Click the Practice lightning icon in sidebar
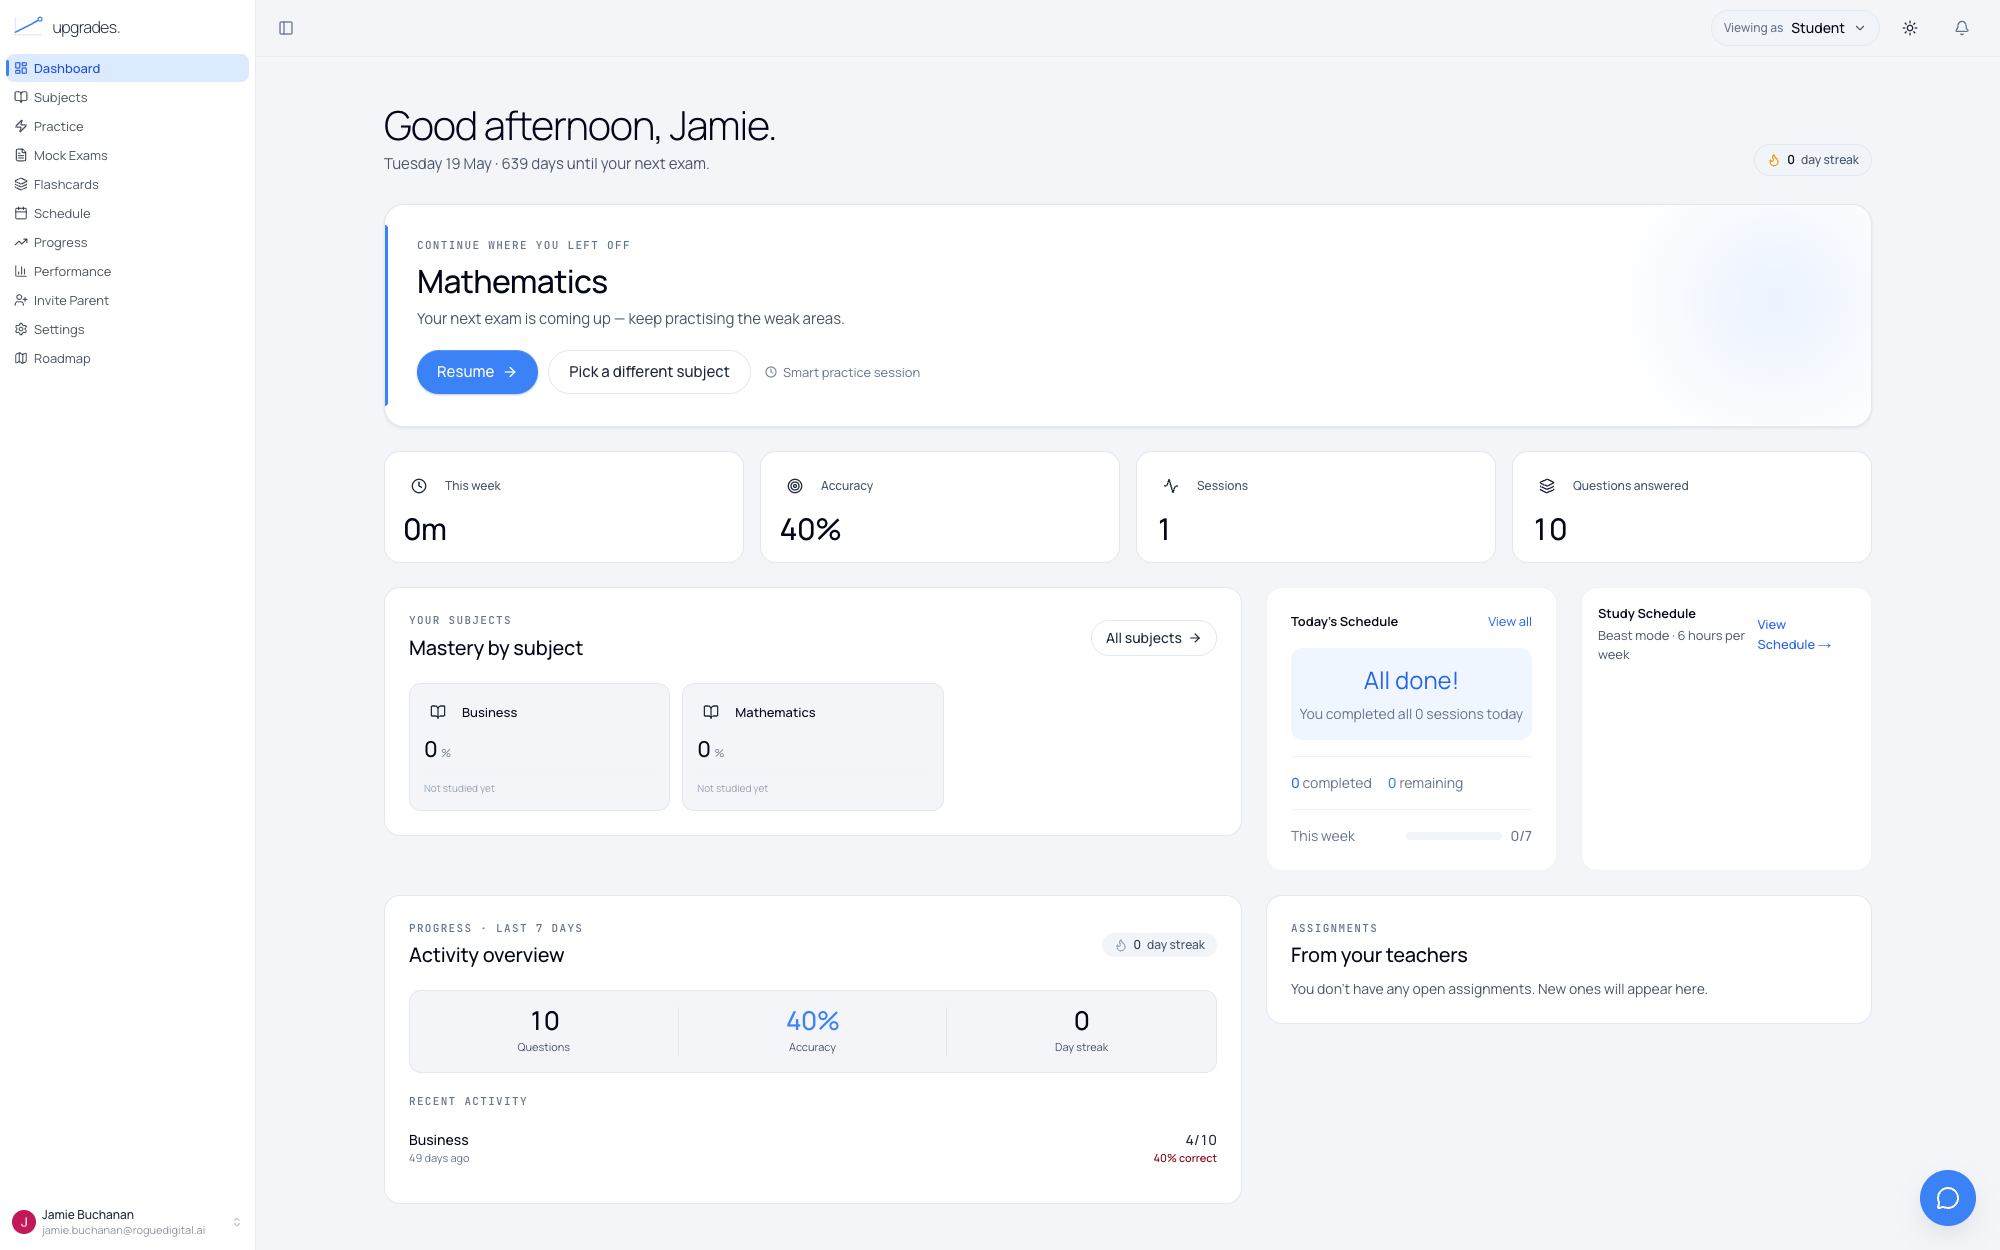The image size is (2000, 1250). pos(21,126)
